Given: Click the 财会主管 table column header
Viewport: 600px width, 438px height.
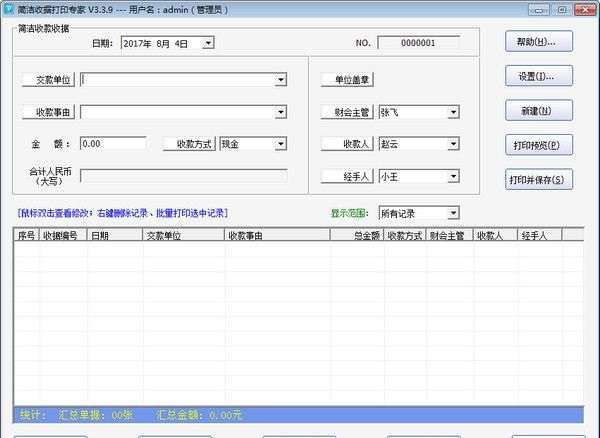Looking at the screenshot, I should pos(450,235).
